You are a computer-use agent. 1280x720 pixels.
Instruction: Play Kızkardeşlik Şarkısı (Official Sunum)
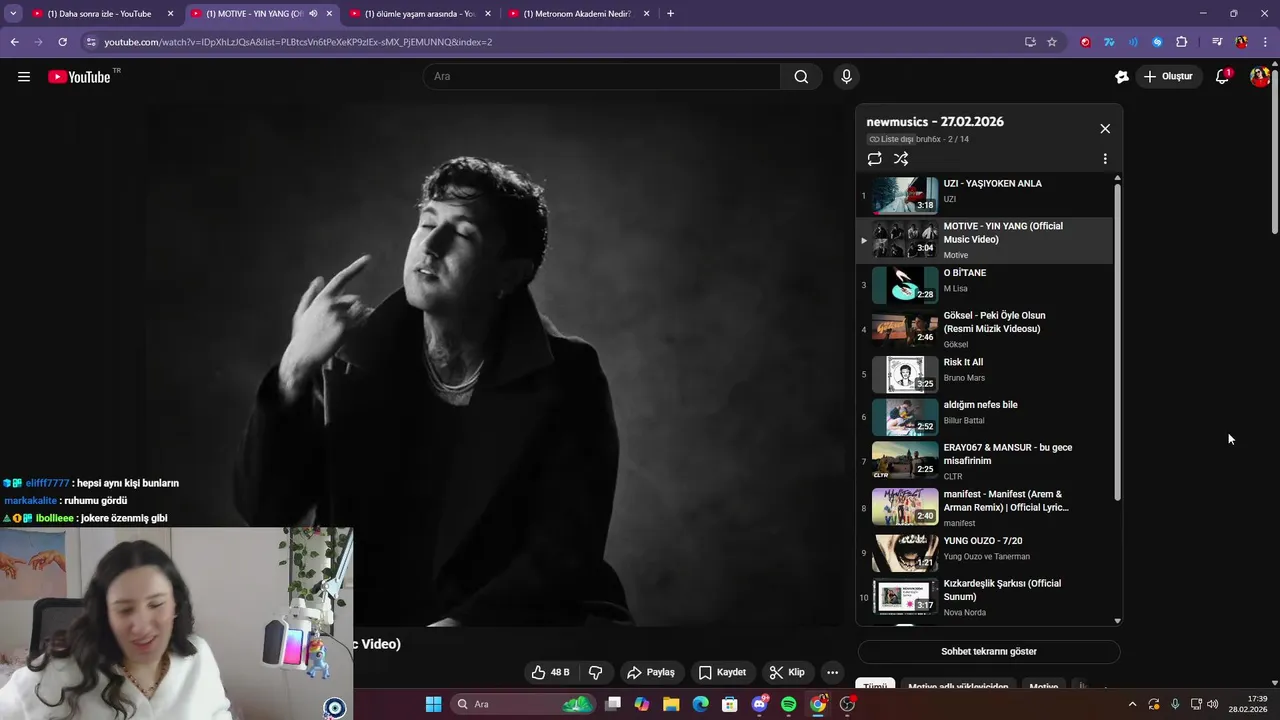pos(984,597)
